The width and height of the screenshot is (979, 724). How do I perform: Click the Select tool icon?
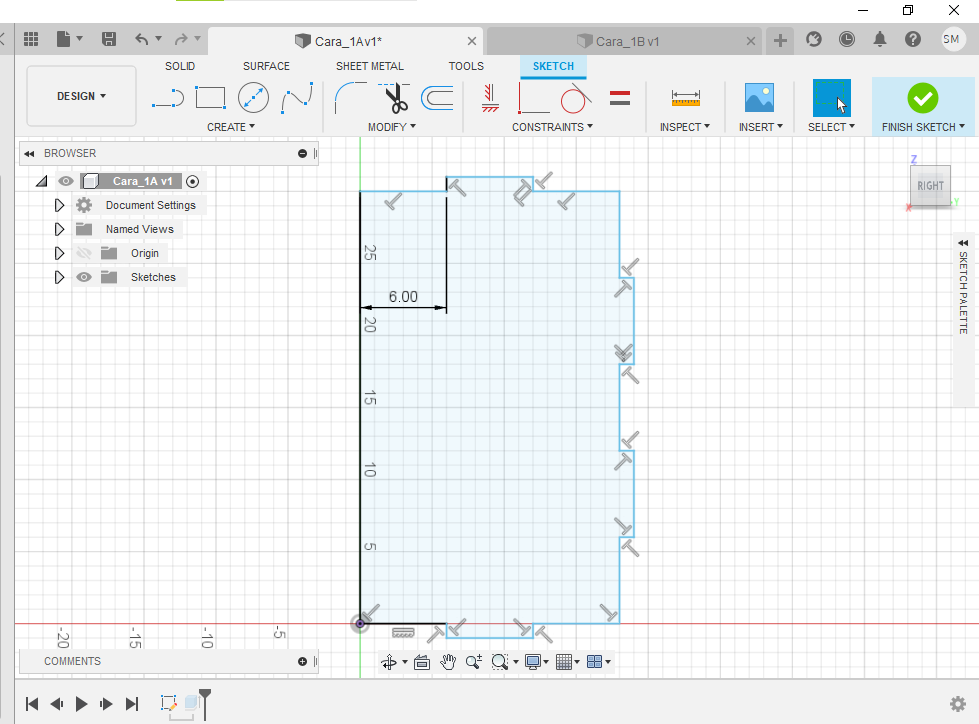click(x=832, y=98)
